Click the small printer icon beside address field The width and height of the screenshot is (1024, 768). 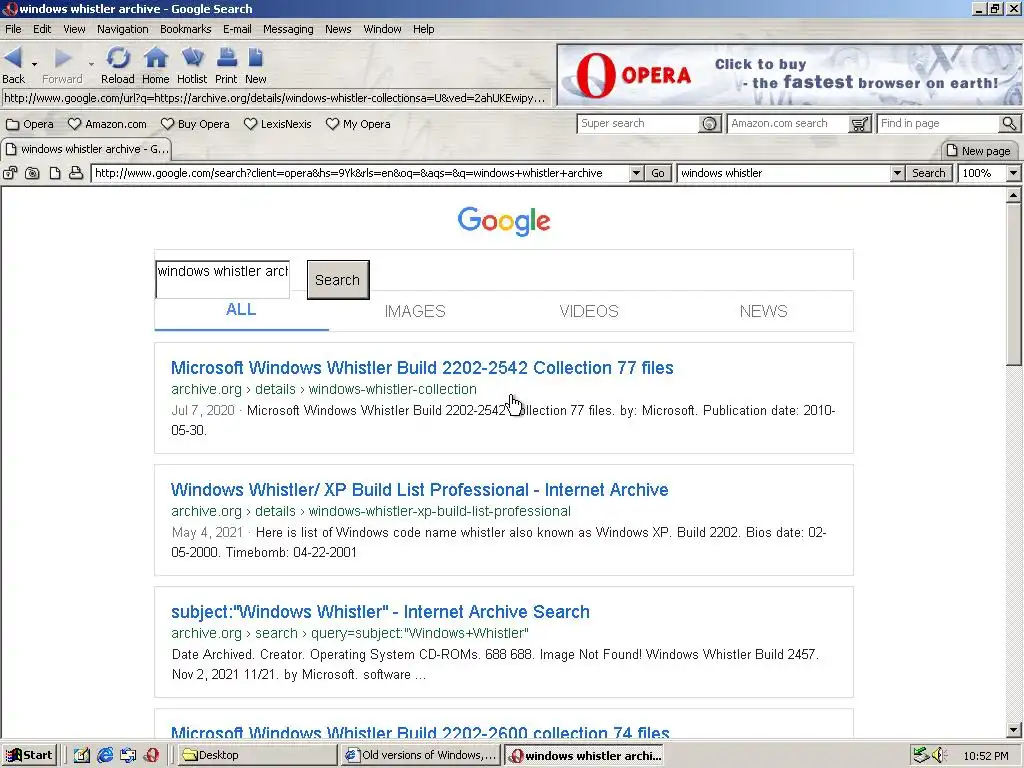[x=76, y=173]
